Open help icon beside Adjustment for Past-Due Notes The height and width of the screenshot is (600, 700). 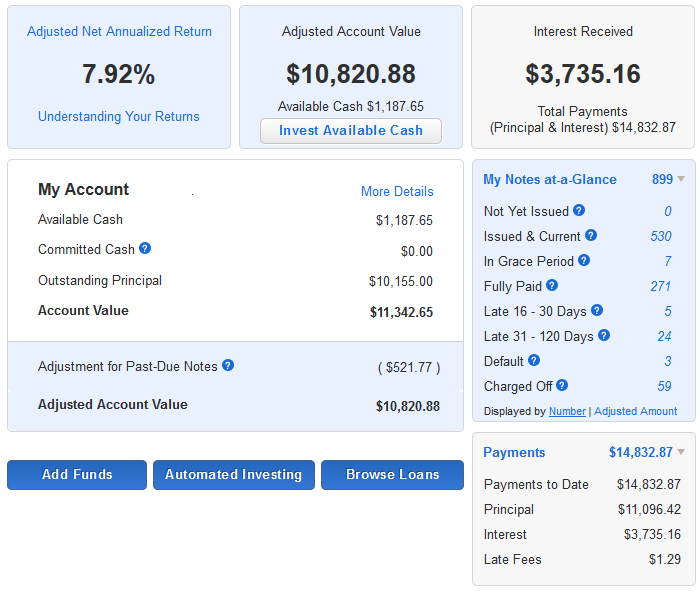pyautogui.click(x=228, y=365)
